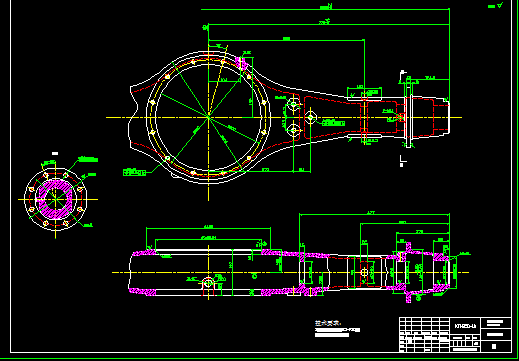
Task: Click the center of the large circular housing
Action: 208,117
